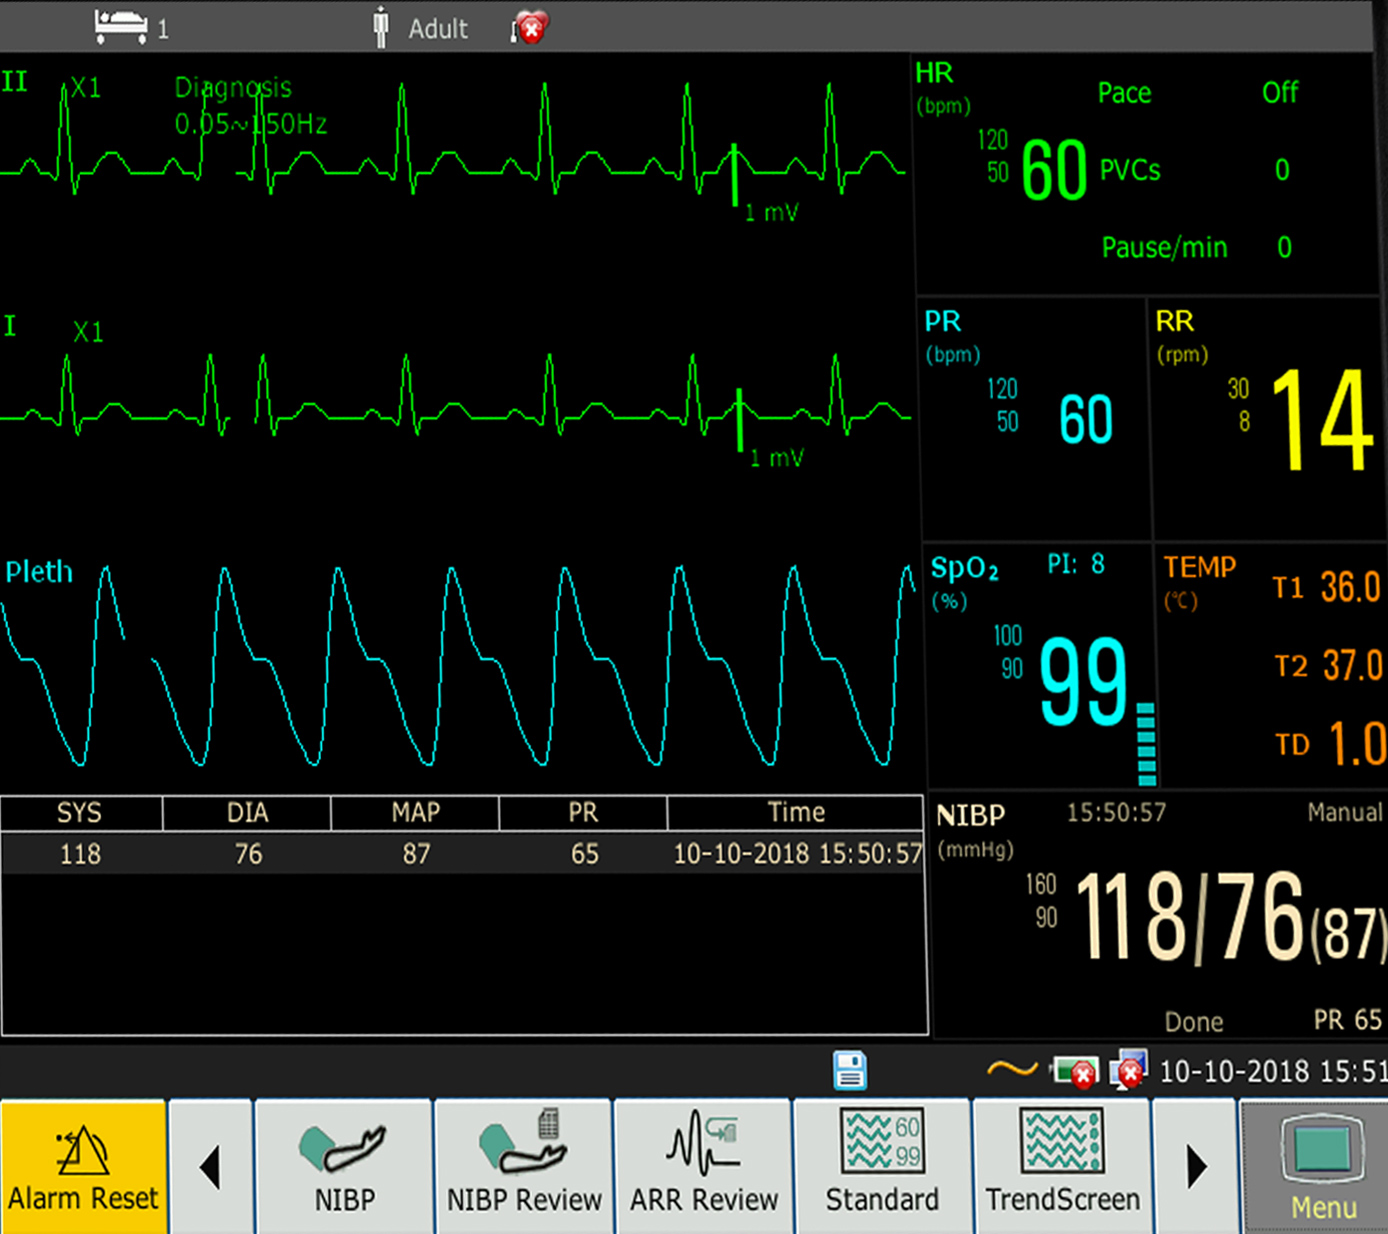Go to next quick-key page arrow
Screen dimensions: 1388x1234
click(1196, 1167)
